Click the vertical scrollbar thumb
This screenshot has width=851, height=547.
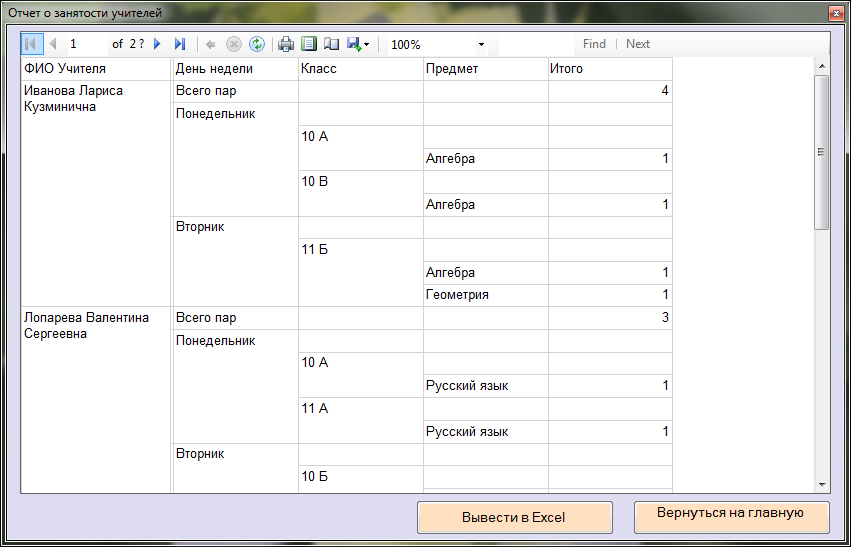coord(822,152)
